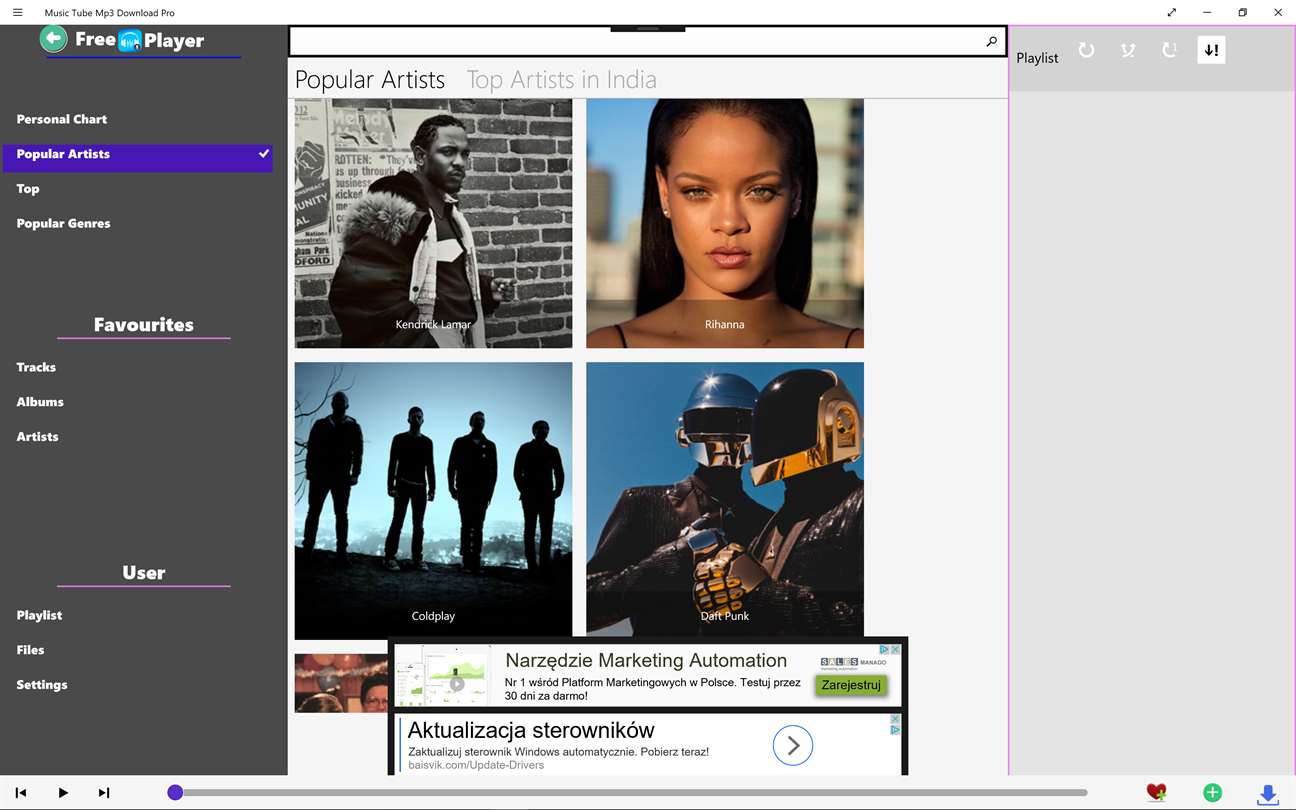Open Files under User section

tap(30, 650)
